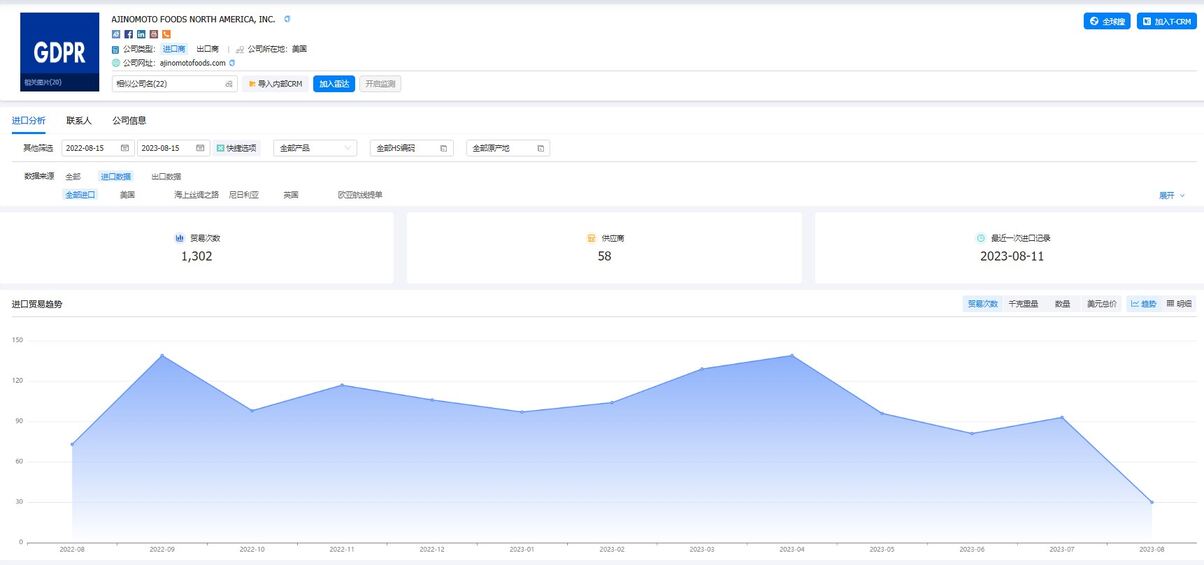1204x565 pixels.
Task: Click the 导入内部CRM button
Action: 275,84
